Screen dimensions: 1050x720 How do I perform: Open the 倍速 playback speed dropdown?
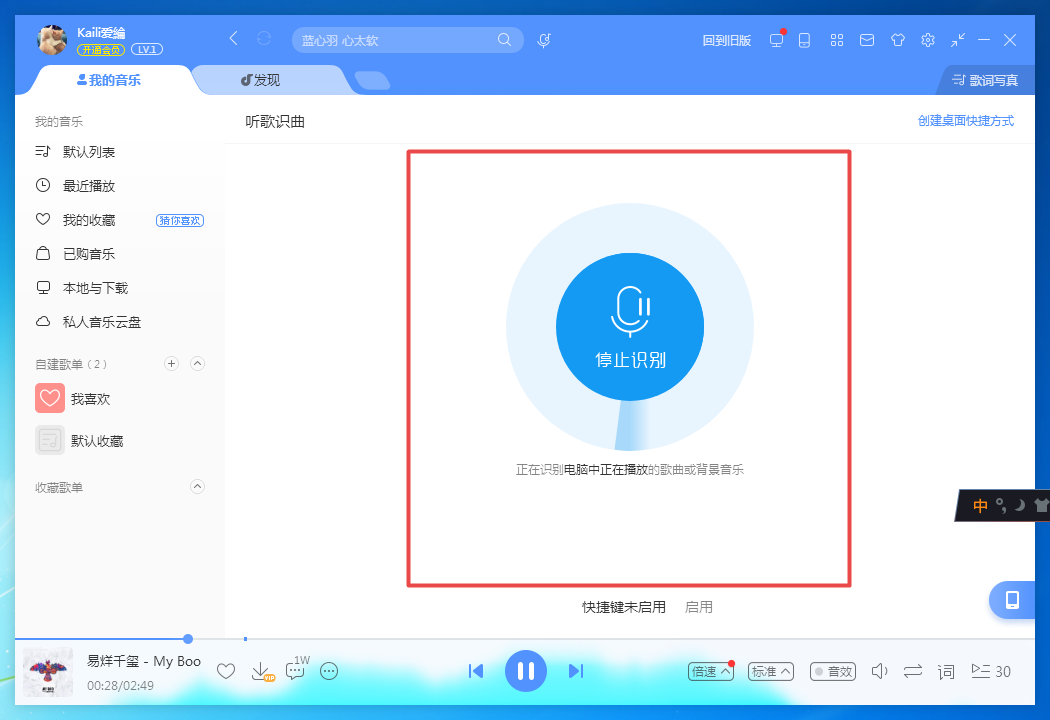[711, 671]
